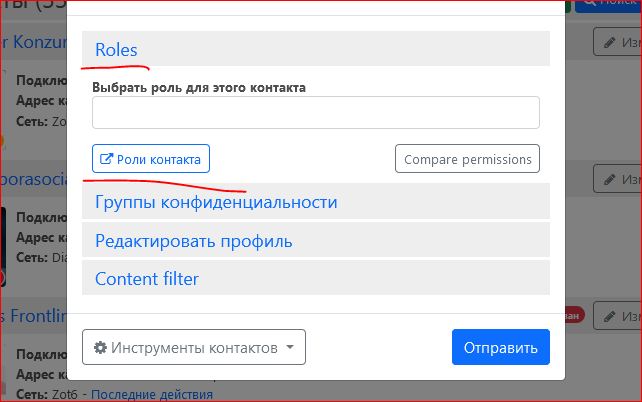Open the Последние действия link

[151, 395]
